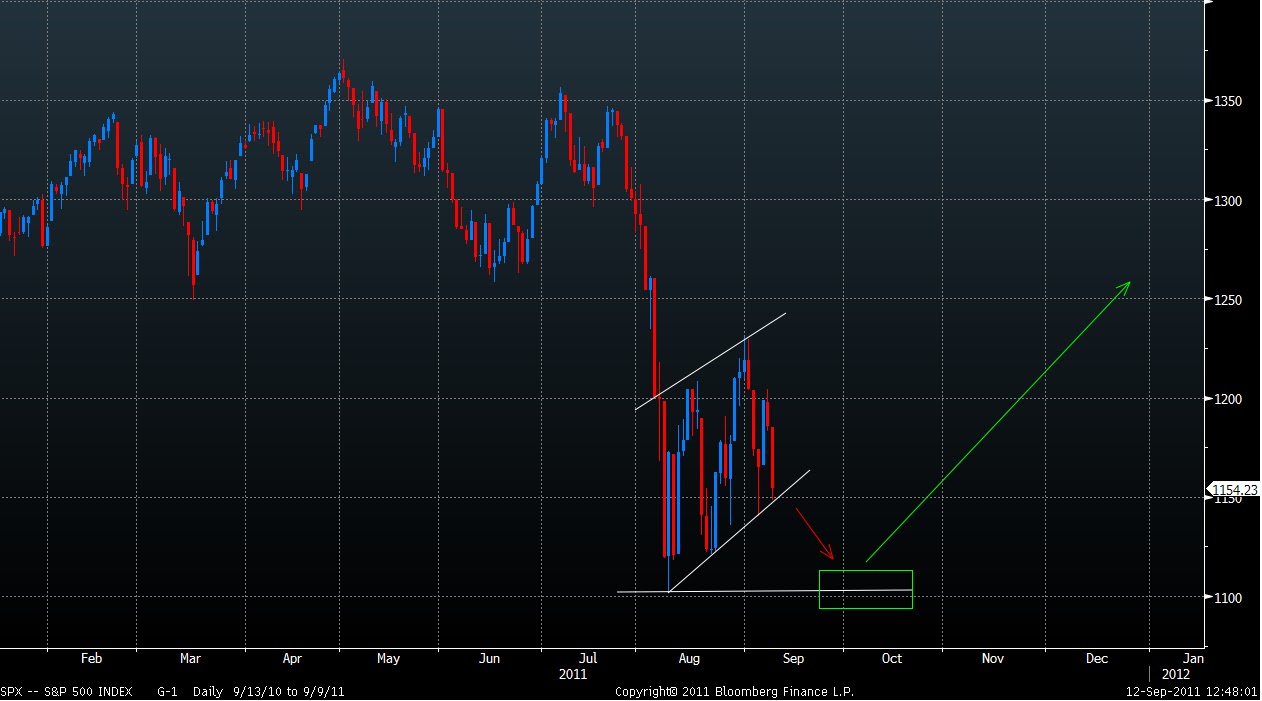Select the May month label on time axis

pyautogui.click(x=388, y=659)
